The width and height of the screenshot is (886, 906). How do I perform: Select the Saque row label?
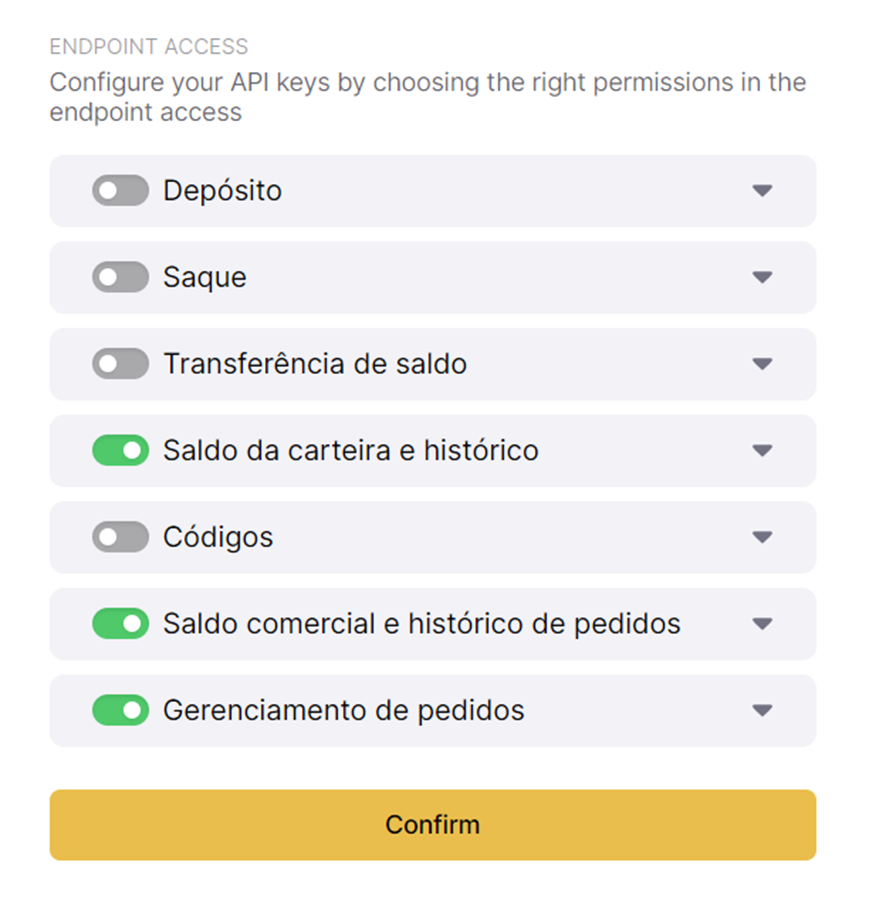[205, 277]
